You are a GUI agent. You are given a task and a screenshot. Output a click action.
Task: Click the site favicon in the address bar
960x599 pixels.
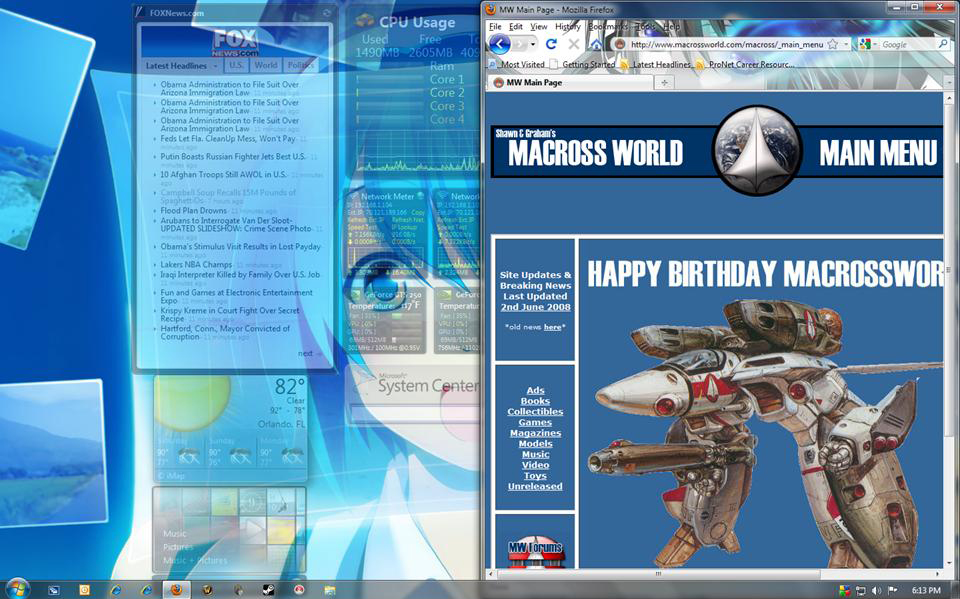[x=620, y=44]
